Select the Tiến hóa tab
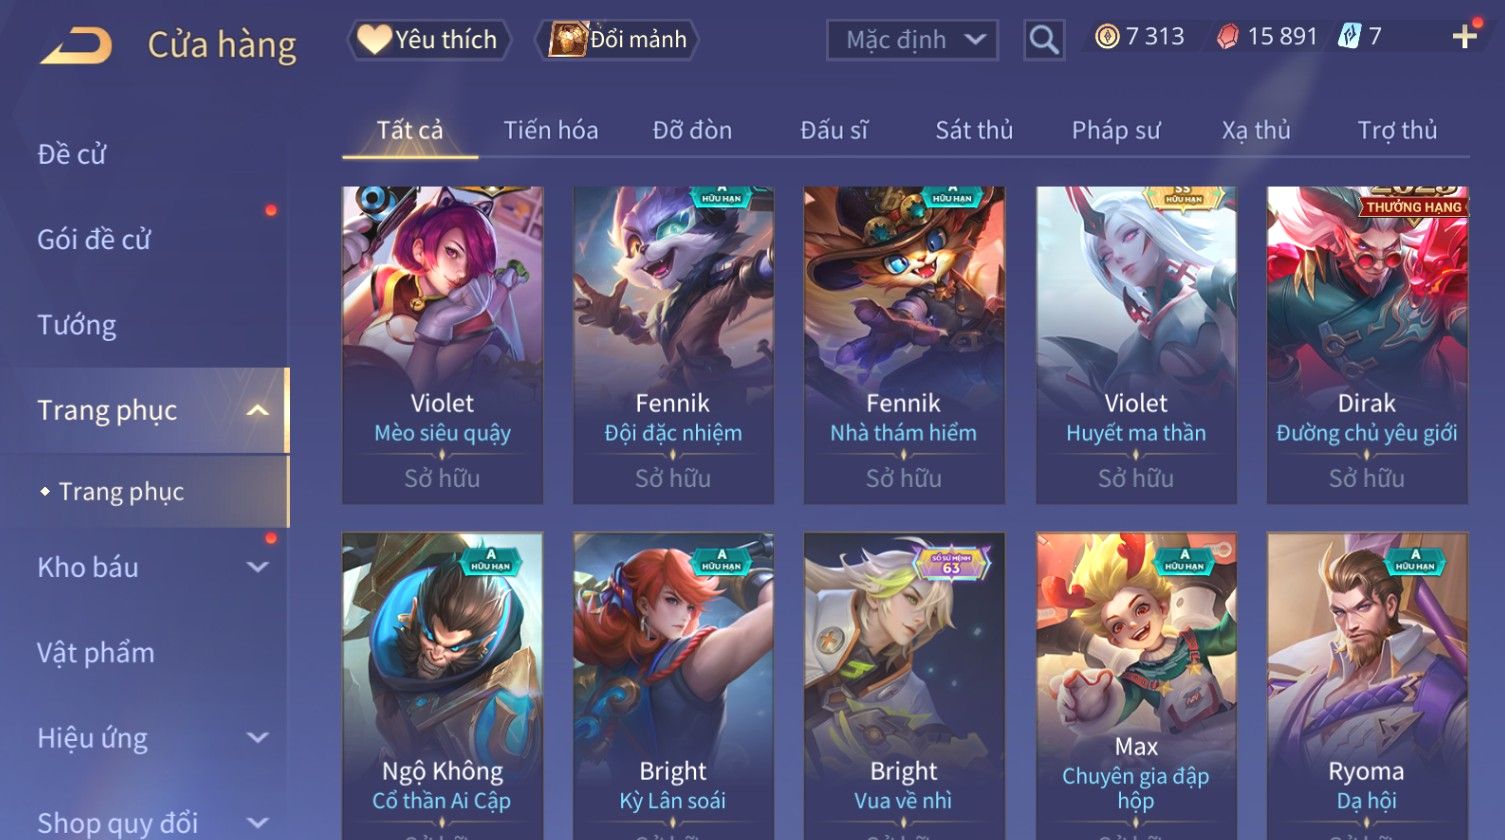The image size is (1505, 840). pos(551,130)
